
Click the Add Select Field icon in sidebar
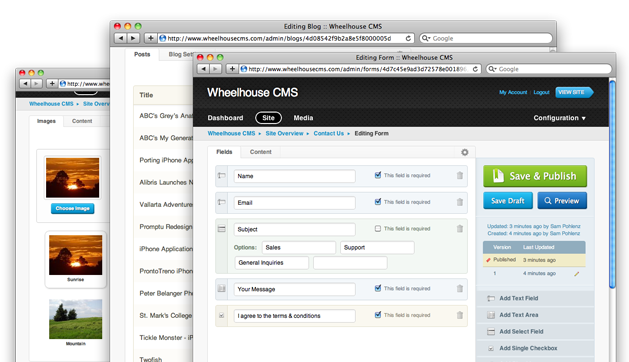click(x=491, y=331)
